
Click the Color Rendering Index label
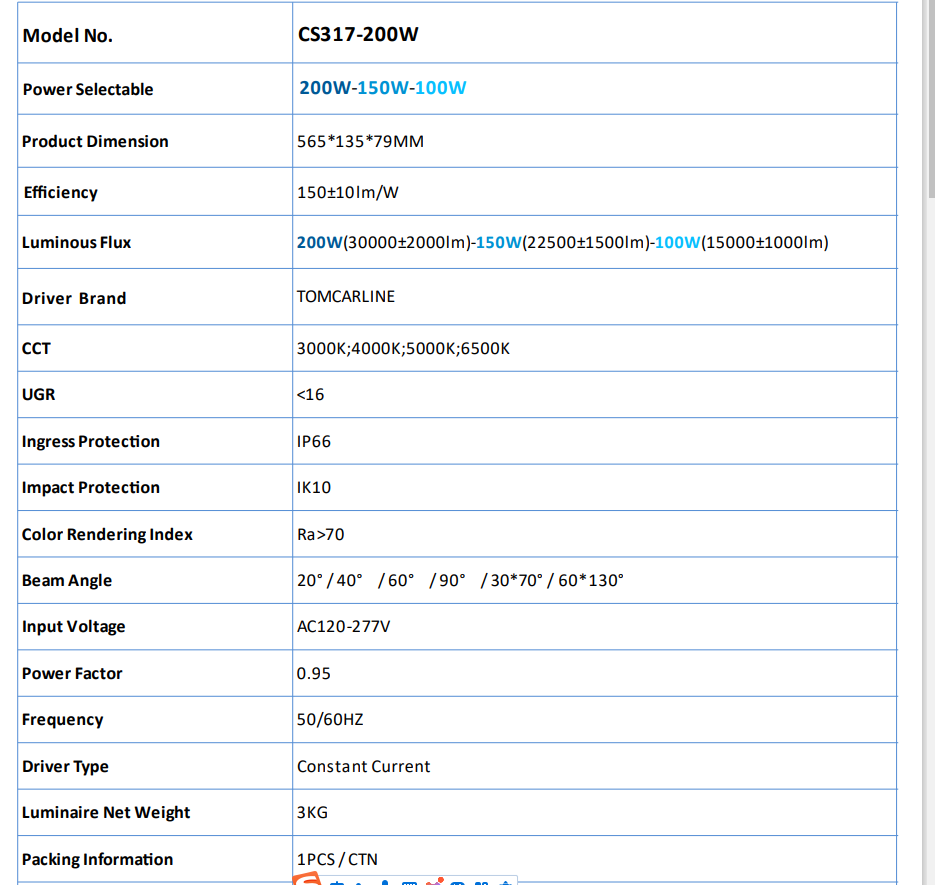point(107,534)
